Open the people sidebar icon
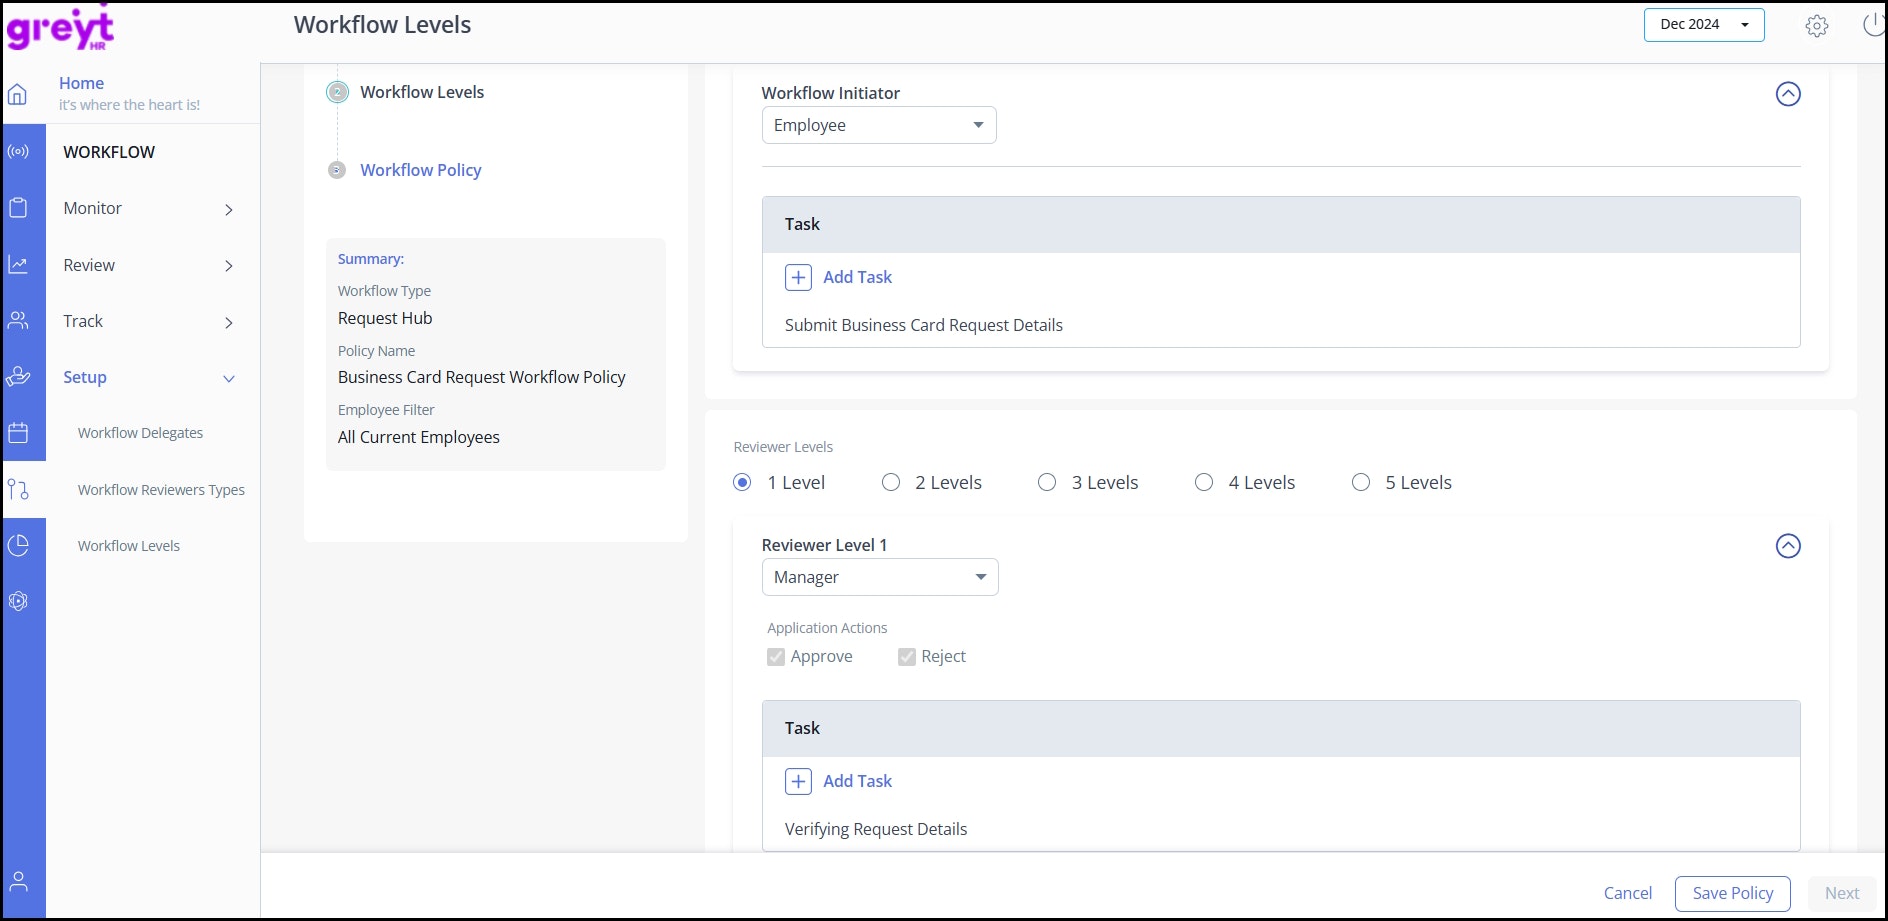Image resolution: width=1888 pixels, height=921 pixels. (18, 320)
